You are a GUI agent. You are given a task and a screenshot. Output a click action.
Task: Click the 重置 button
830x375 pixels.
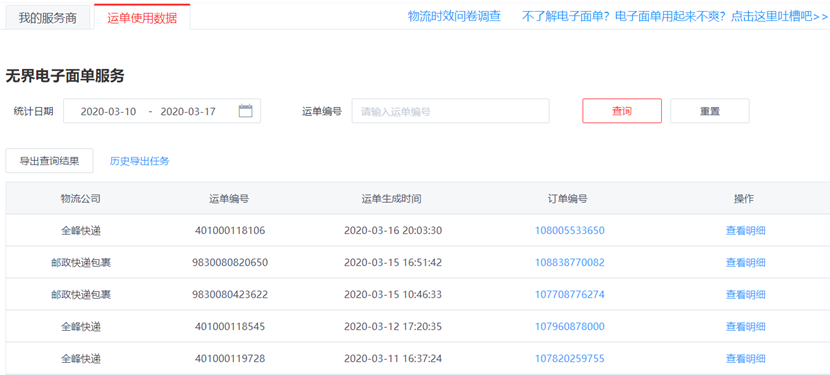pyautogui.click(x=710, y=111)
